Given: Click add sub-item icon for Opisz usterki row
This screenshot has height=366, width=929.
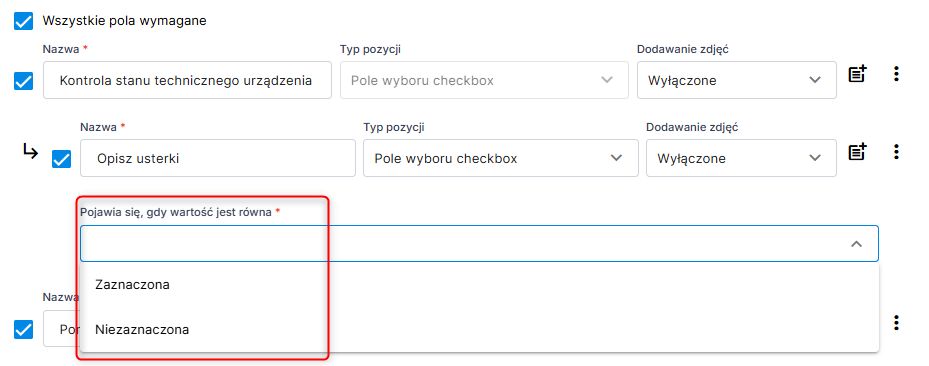Looking at the screenshot, I should (857, 152).
